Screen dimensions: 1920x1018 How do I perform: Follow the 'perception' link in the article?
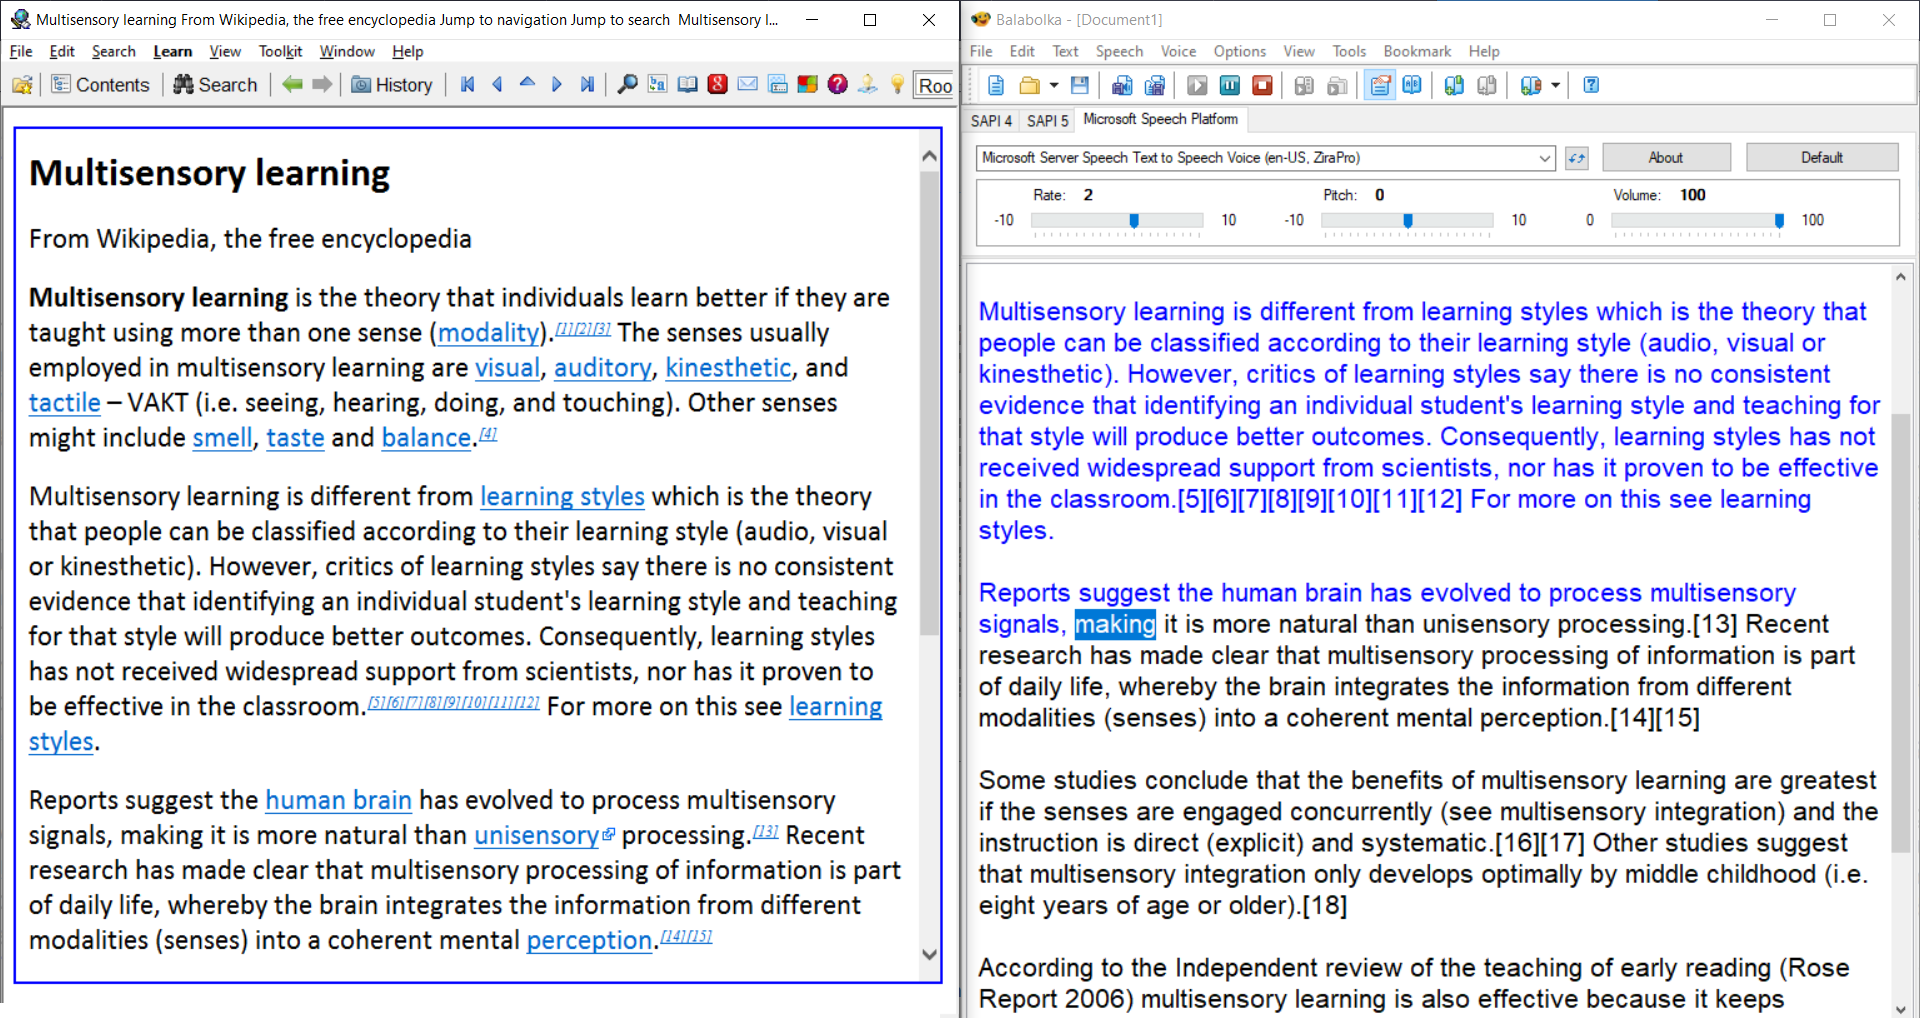tap(589, 940)
